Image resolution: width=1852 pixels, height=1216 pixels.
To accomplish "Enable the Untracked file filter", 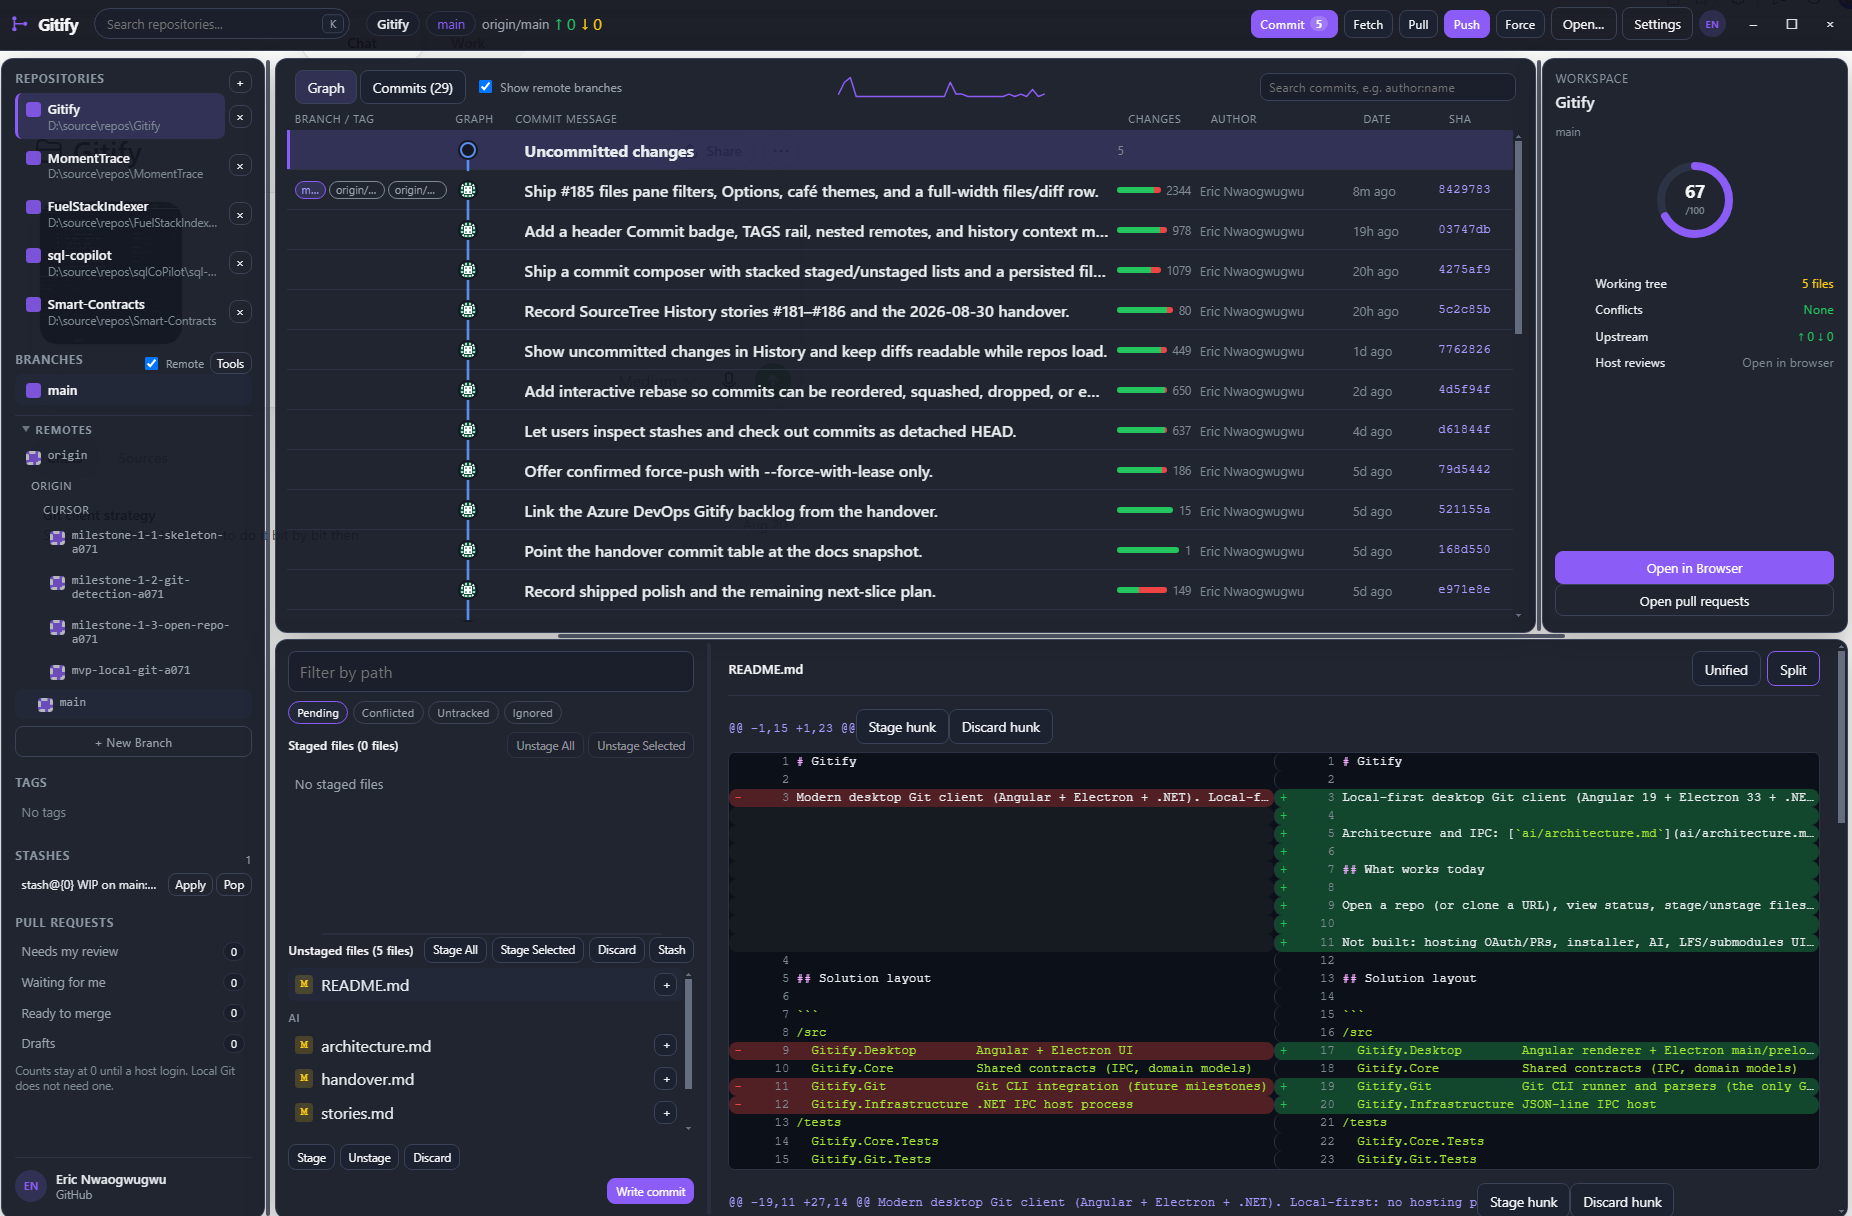I will tap(463, 713).
